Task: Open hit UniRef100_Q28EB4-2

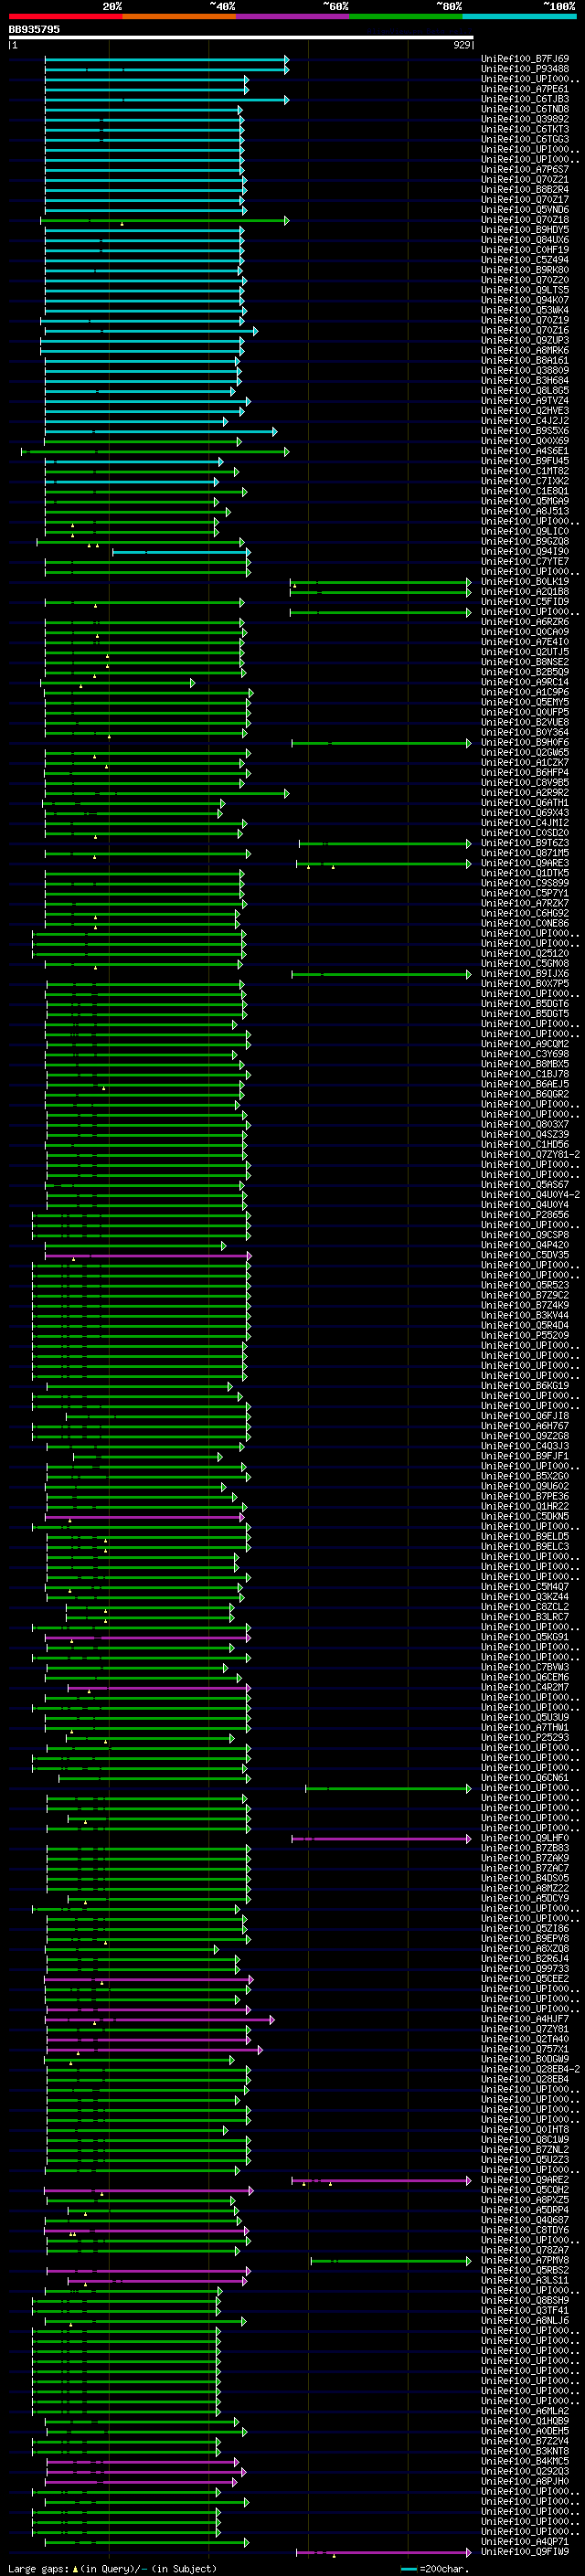Action: pos(530,2069)
